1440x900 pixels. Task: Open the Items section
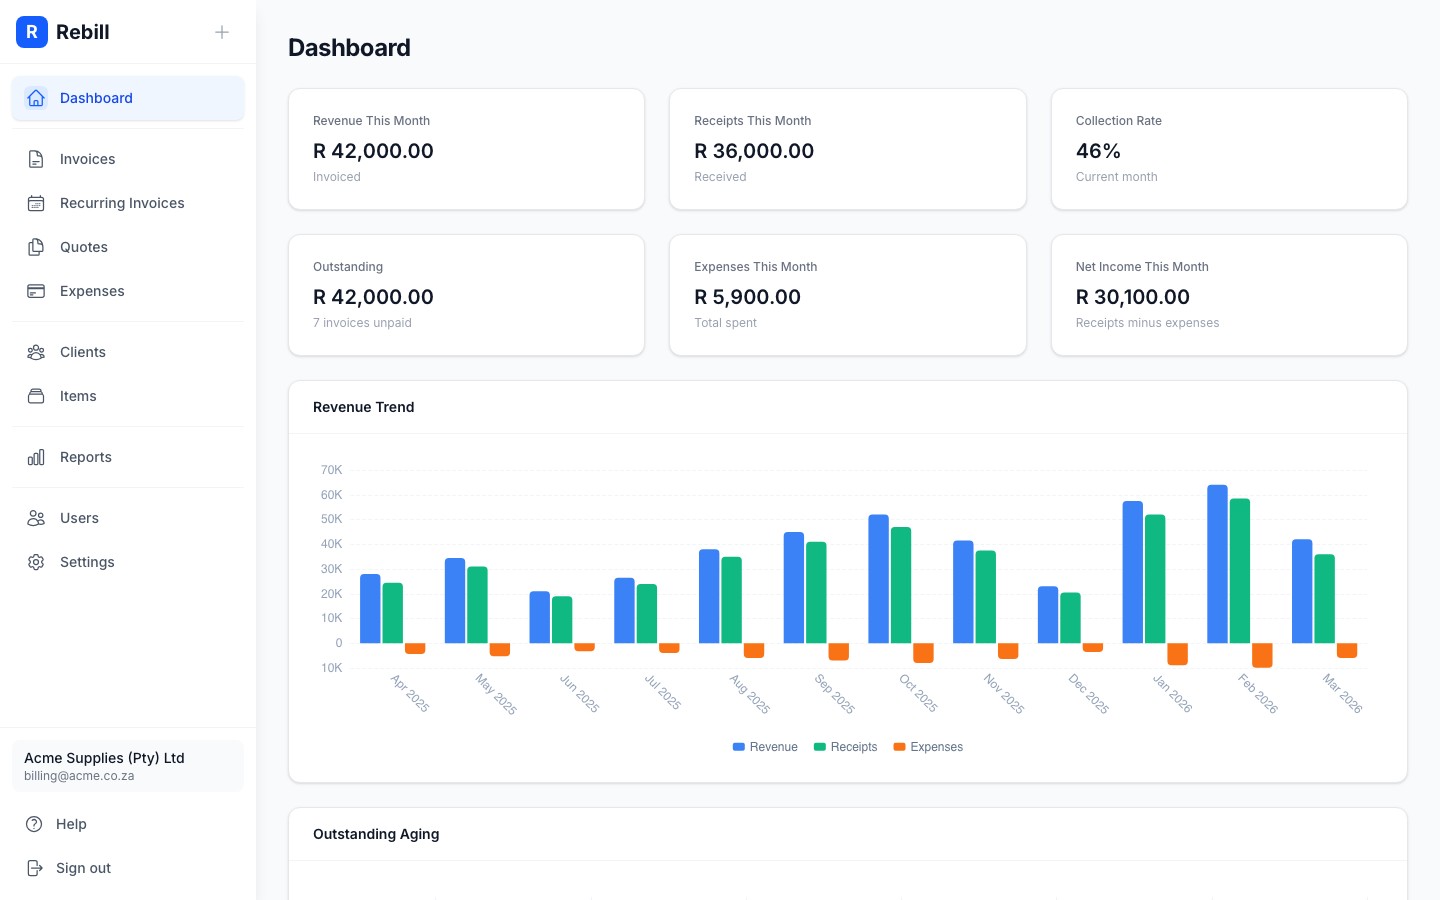[78, 396]
